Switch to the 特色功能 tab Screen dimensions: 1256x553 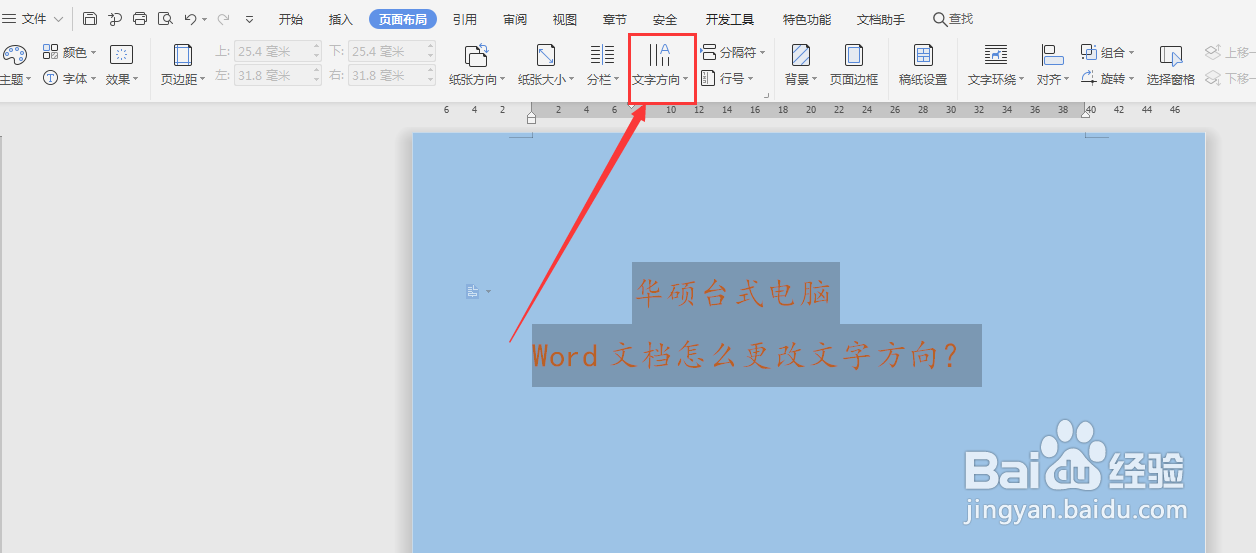point(806,19)
